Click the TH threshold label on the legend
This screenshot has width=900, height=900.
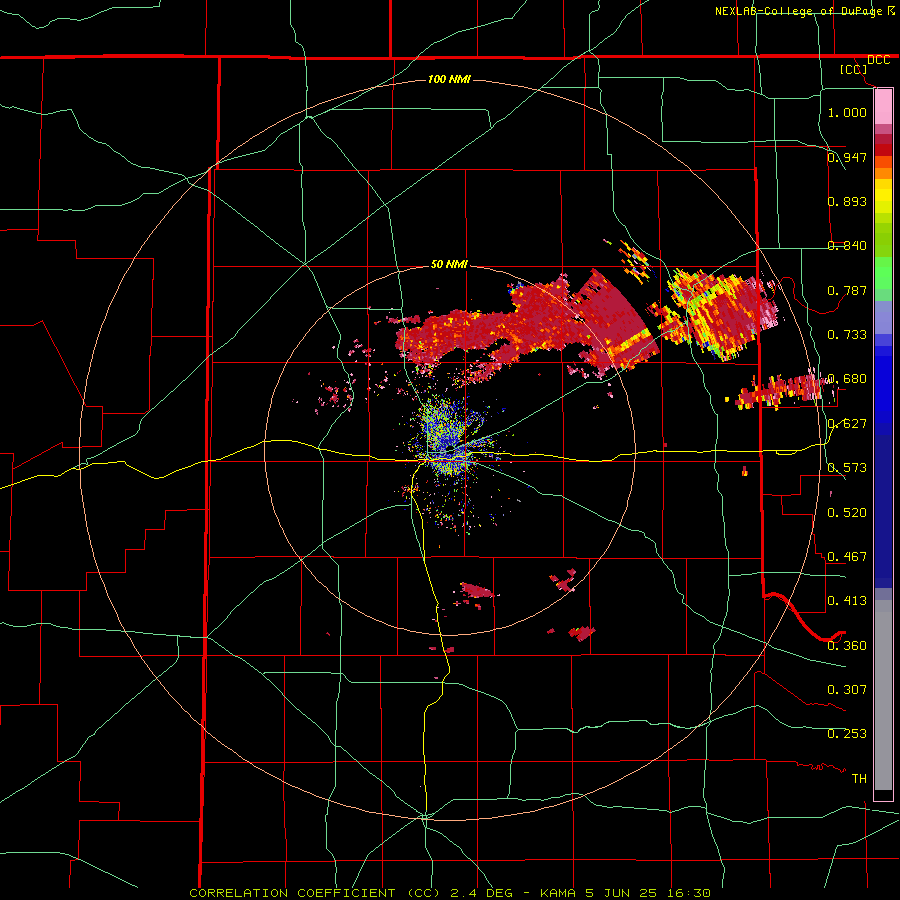click(x=859, y=779)
